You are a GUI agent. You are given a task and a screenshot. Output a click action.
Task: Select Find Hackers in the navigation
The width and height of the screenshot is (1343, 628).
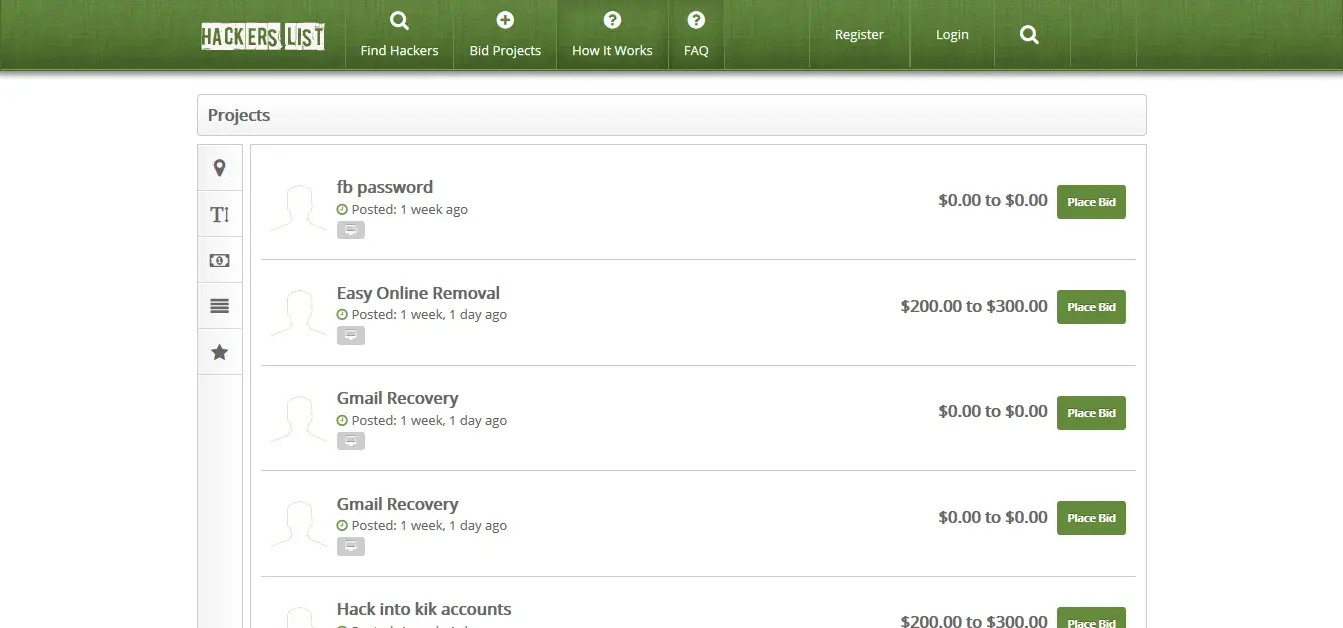(398, 34)
